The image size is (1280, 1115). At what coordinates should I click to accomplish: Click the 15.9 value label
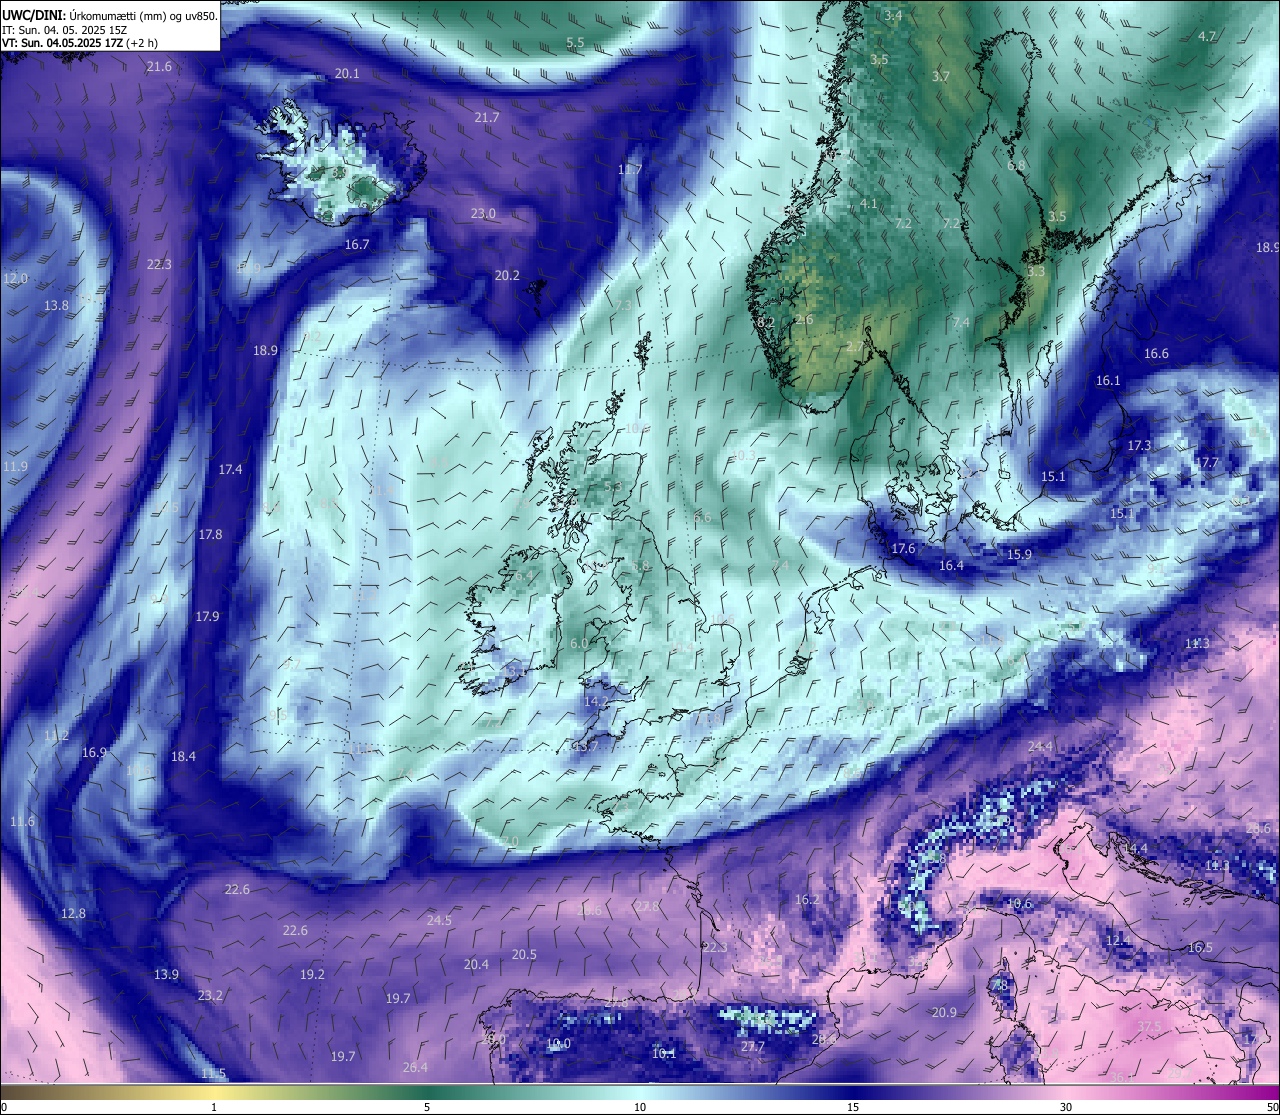tap(1019, 555)
